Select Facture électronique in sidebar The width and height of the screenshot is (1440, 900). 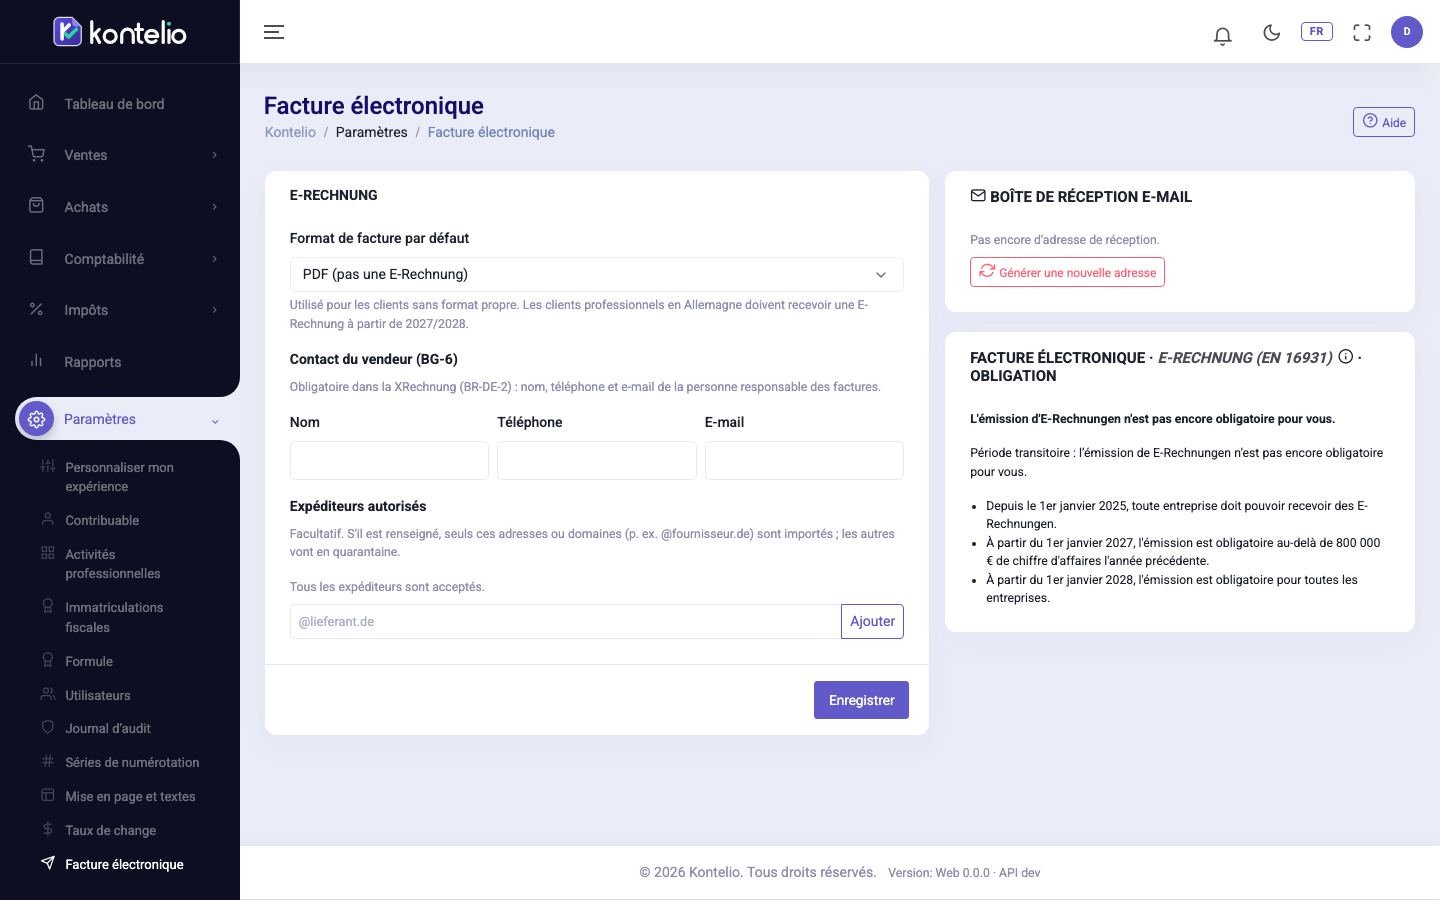(124, 864)
